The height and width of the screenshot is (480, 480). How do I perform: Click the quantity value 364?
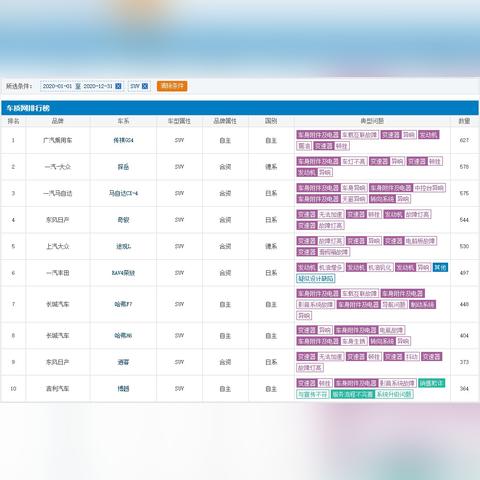(464, 389)
